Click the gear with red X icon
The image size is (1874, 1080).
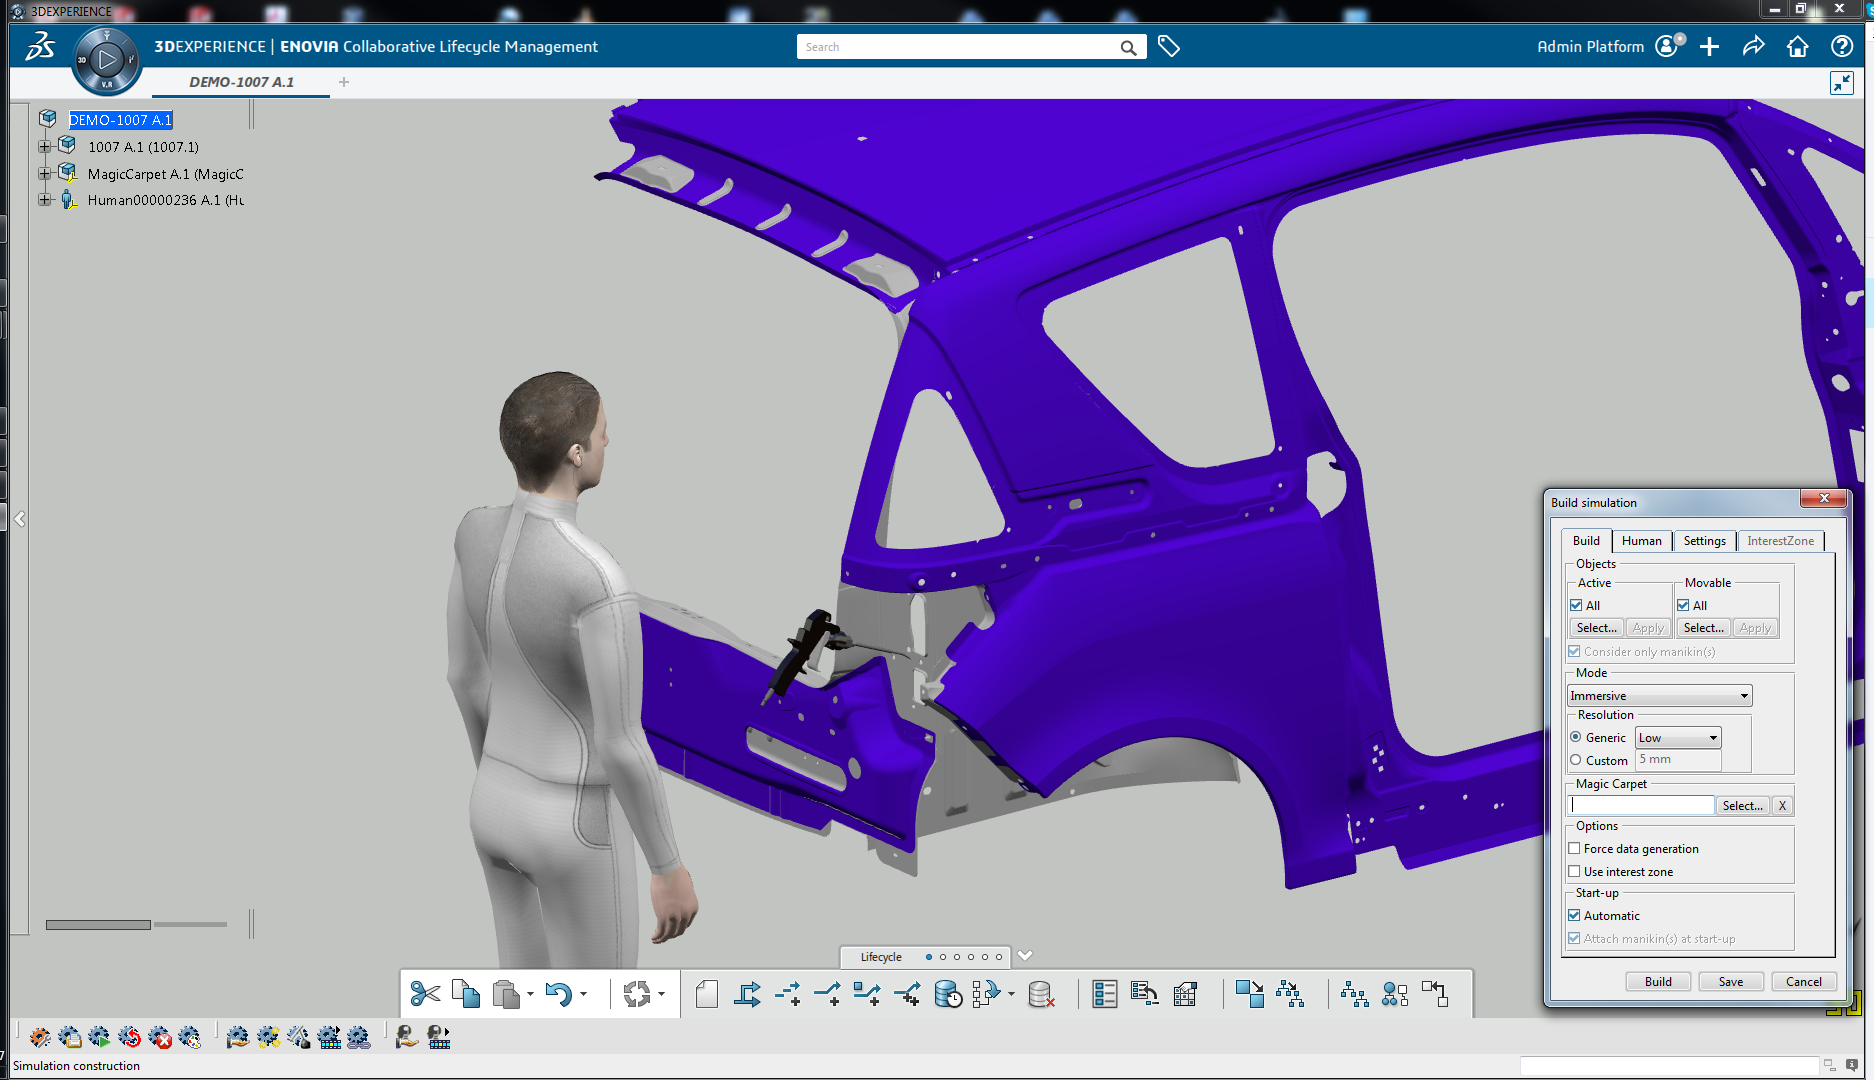[x=160, y=1038]
